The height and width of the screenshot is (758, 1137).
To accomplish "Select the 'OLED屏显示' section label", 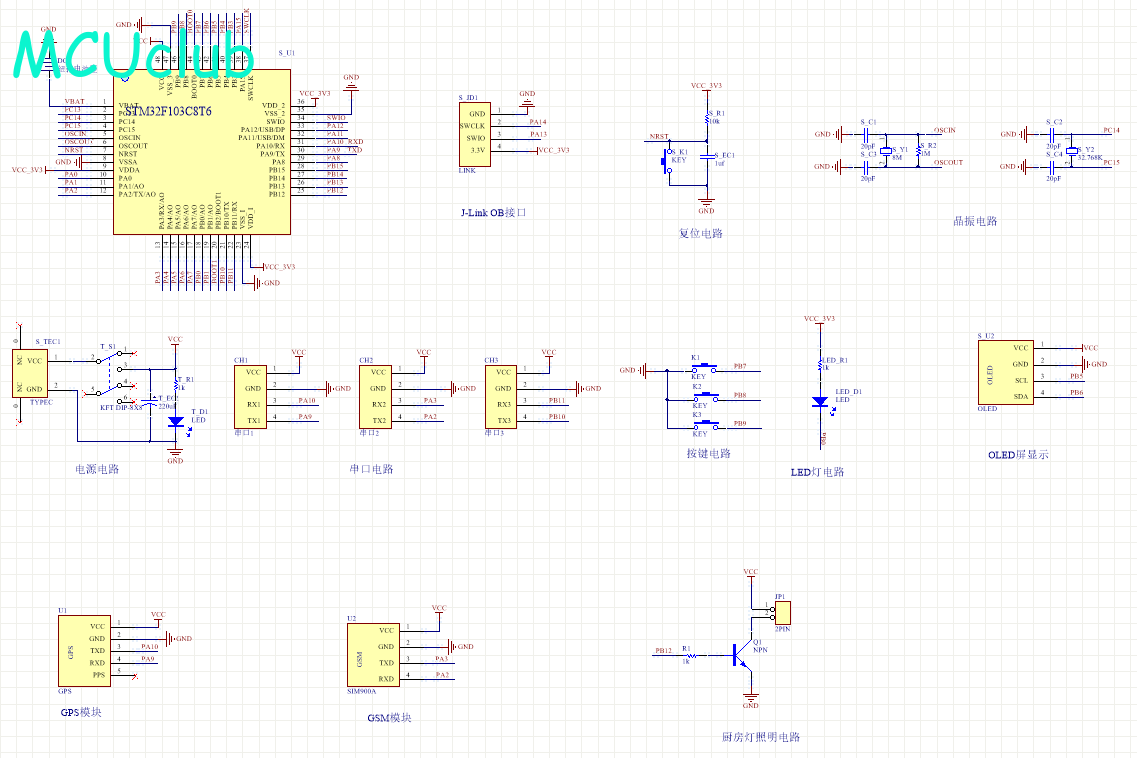I will pyautogui.click(x=1018, y=455).
